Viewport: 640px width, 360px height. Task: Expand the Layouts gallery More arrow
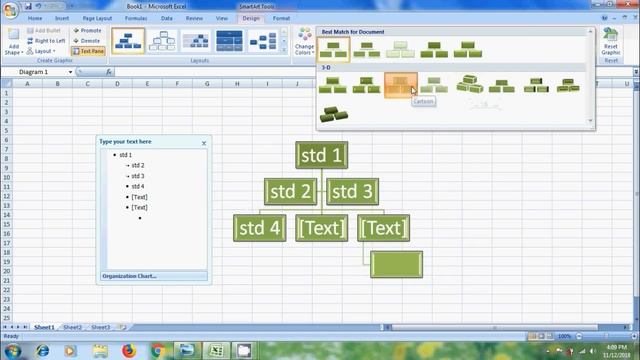(x=284, y=50)
